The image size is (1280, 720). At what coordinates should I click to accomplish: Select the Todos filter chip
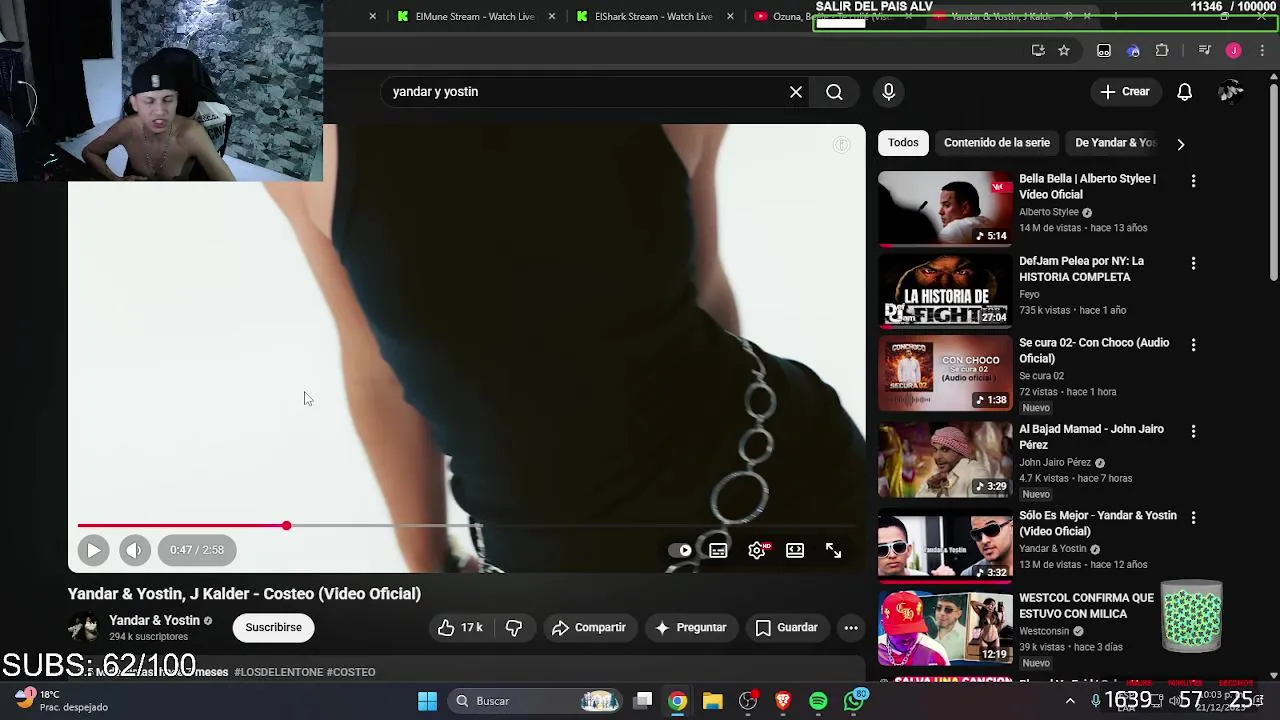pyautogui.click(x=903, y=143)
